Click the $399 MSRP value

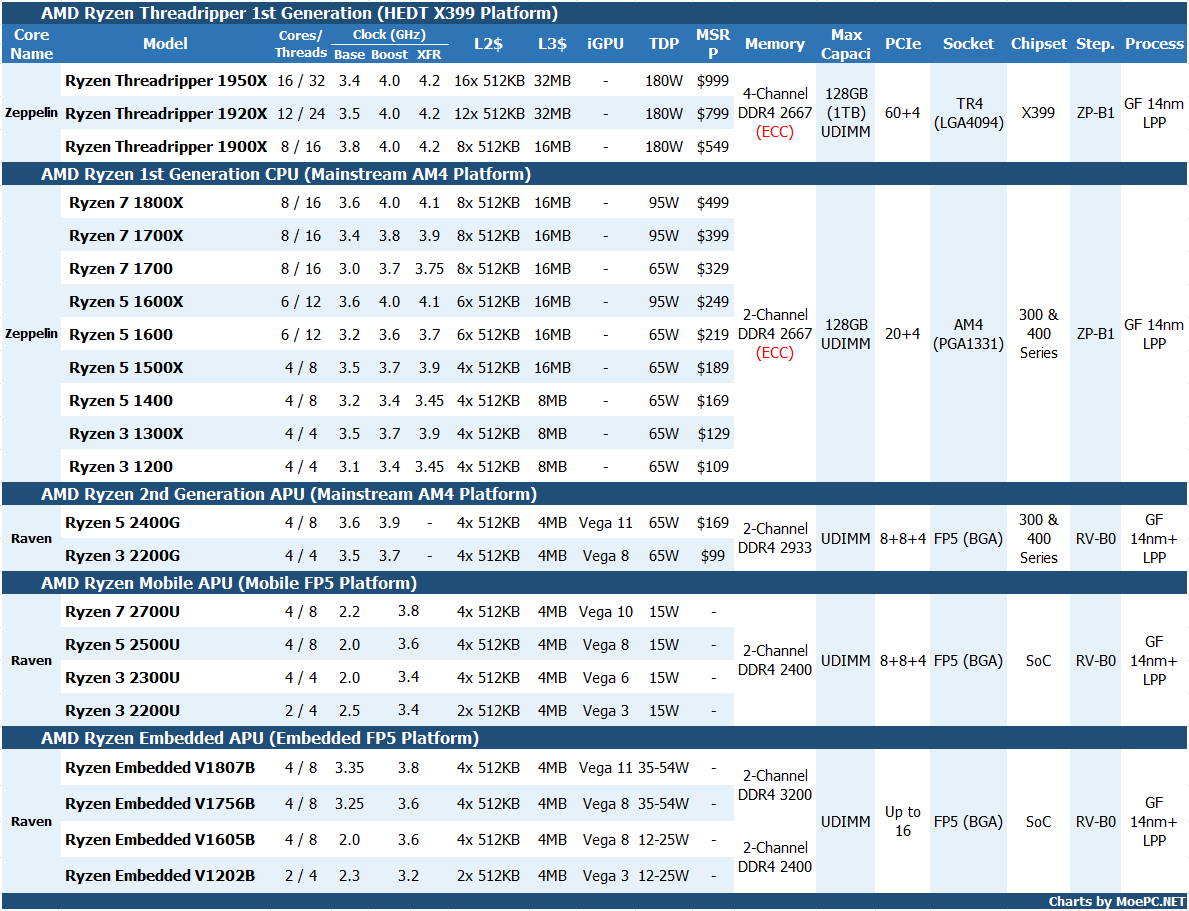[x=713, y=236]
